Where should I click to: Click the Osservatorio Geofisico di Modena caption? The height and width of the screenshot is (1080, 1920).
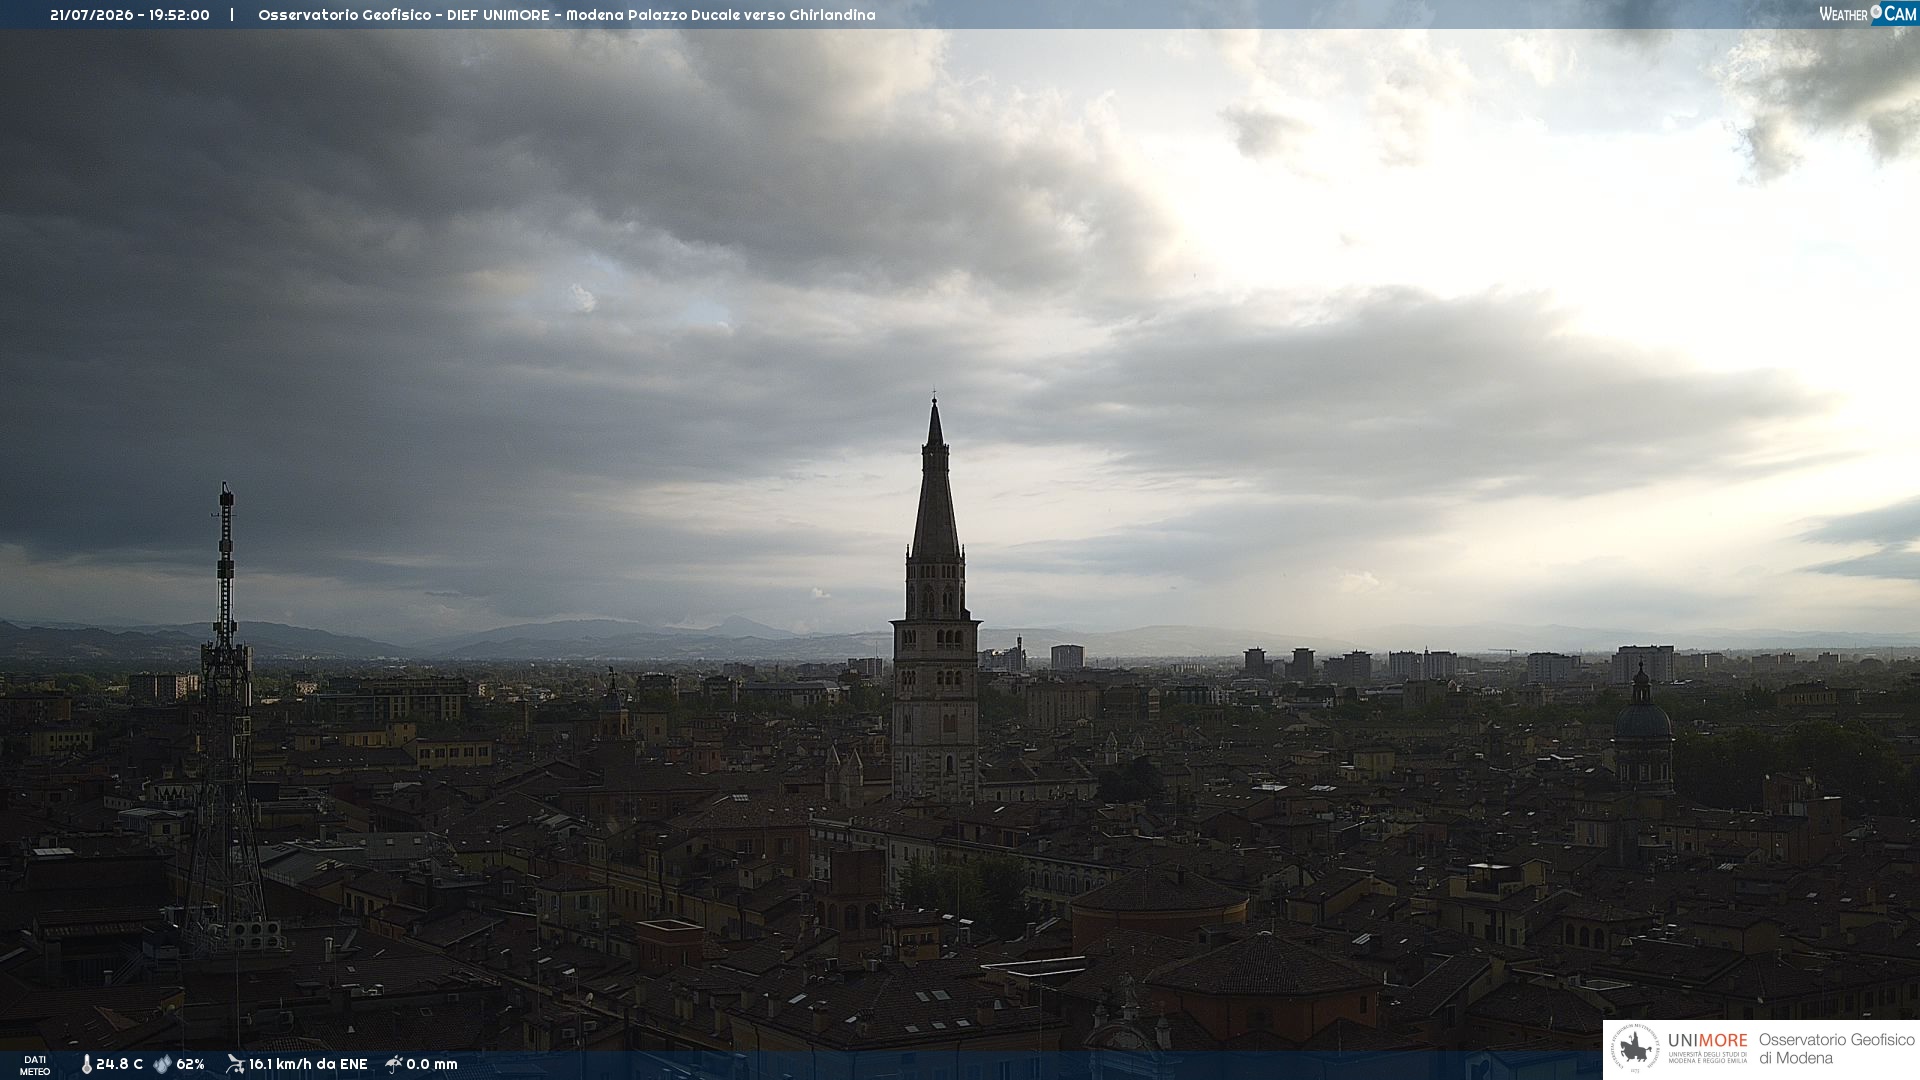[1837, 1049]
